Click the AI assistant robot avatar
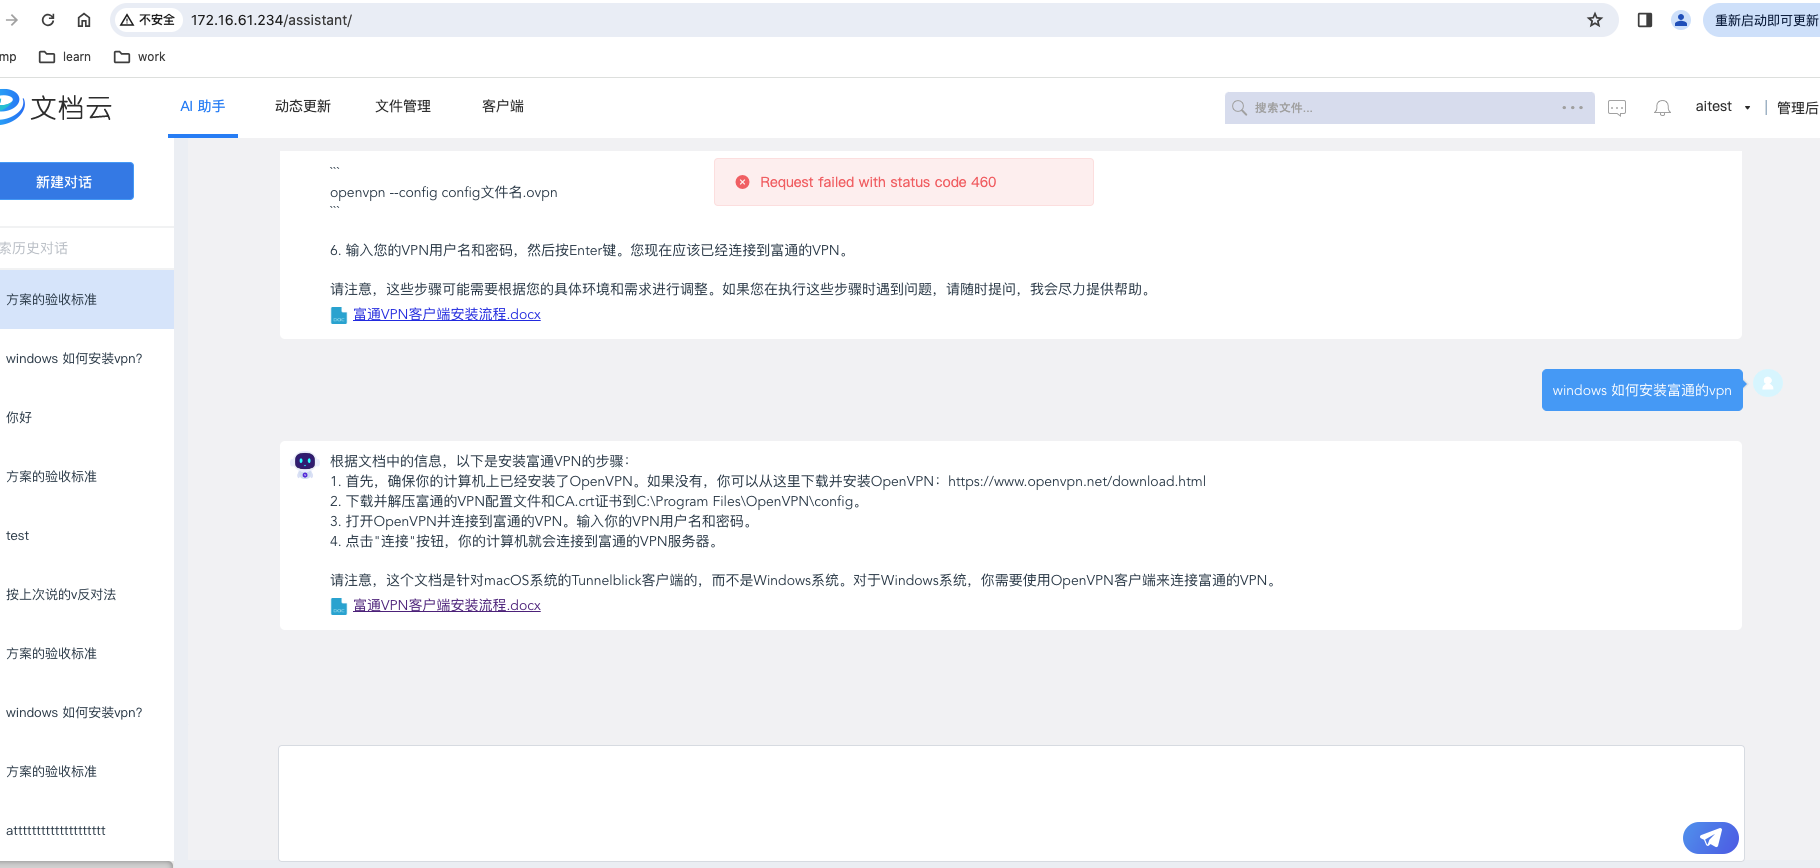 click(305, 464)
